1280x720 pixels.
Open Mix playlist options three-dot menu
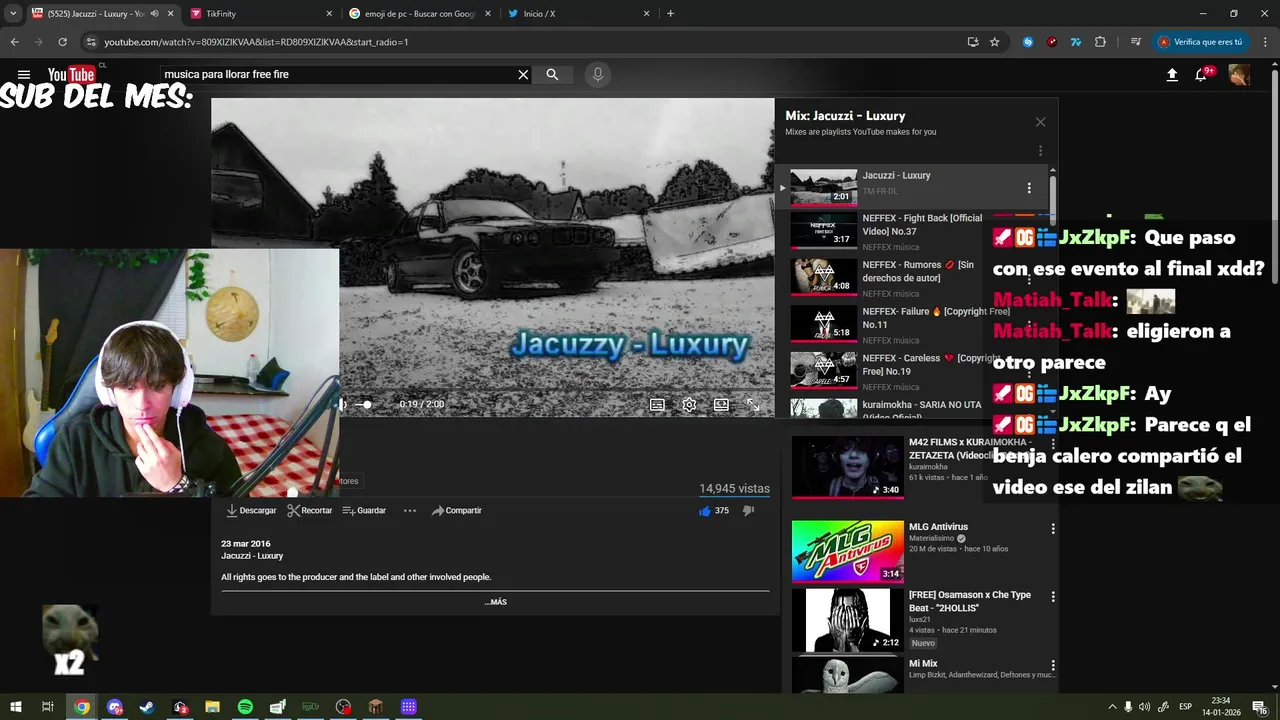[1040, 151]
